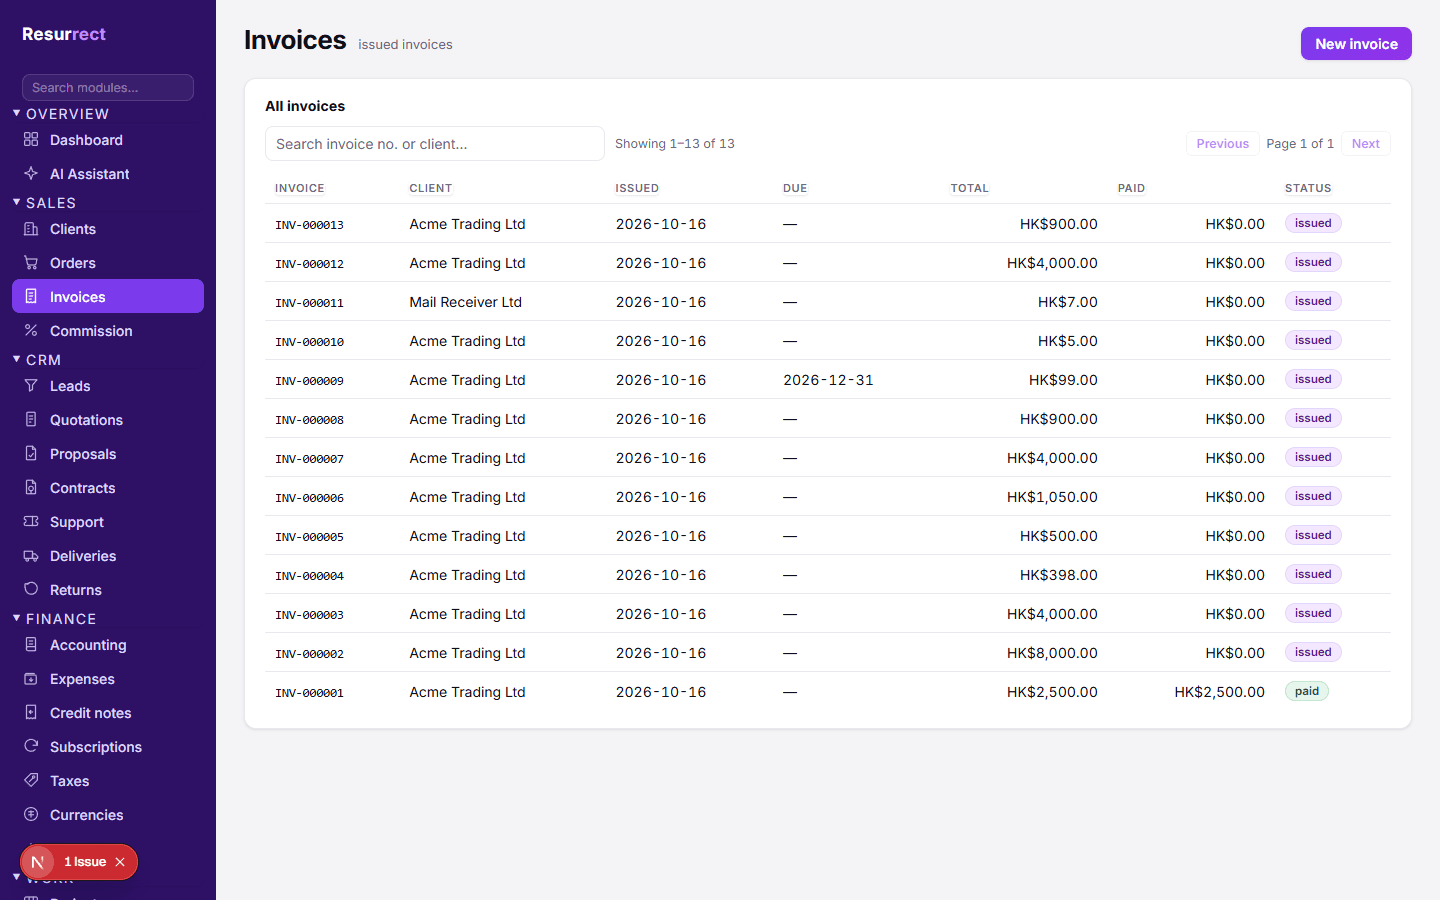This screenshot has height=900, width=1440.
Task: Click the Deliveries truck icon
Action: [x=31, y=556]
